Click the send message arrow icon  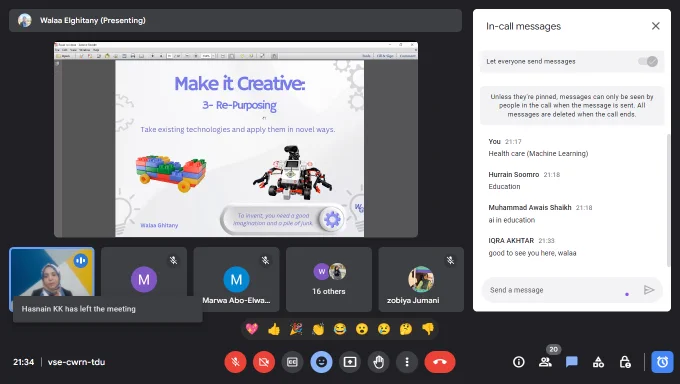[649, 290]
